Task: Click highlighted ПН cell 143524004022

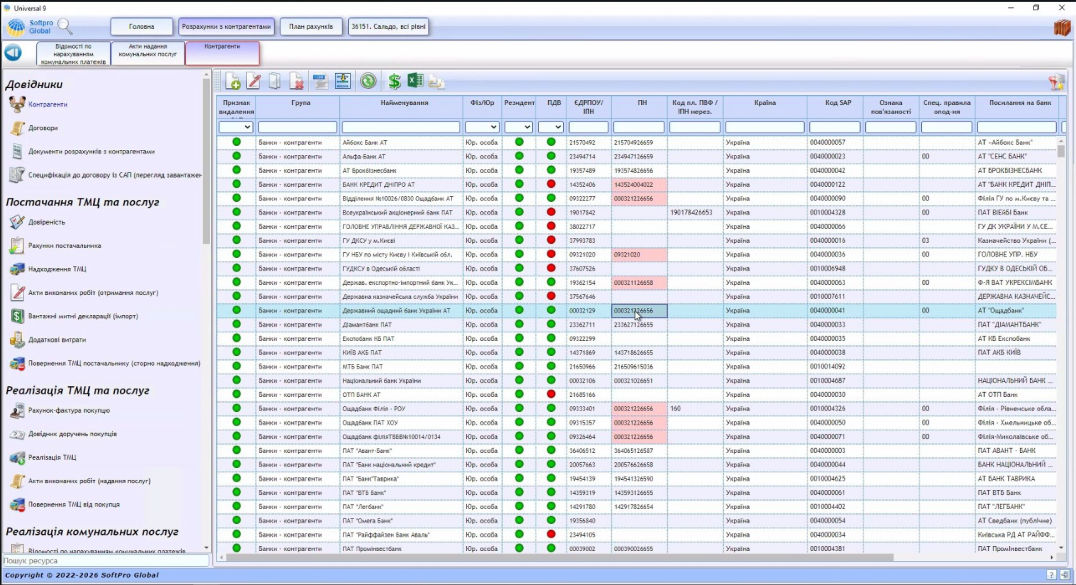Action: coord(639,185)
